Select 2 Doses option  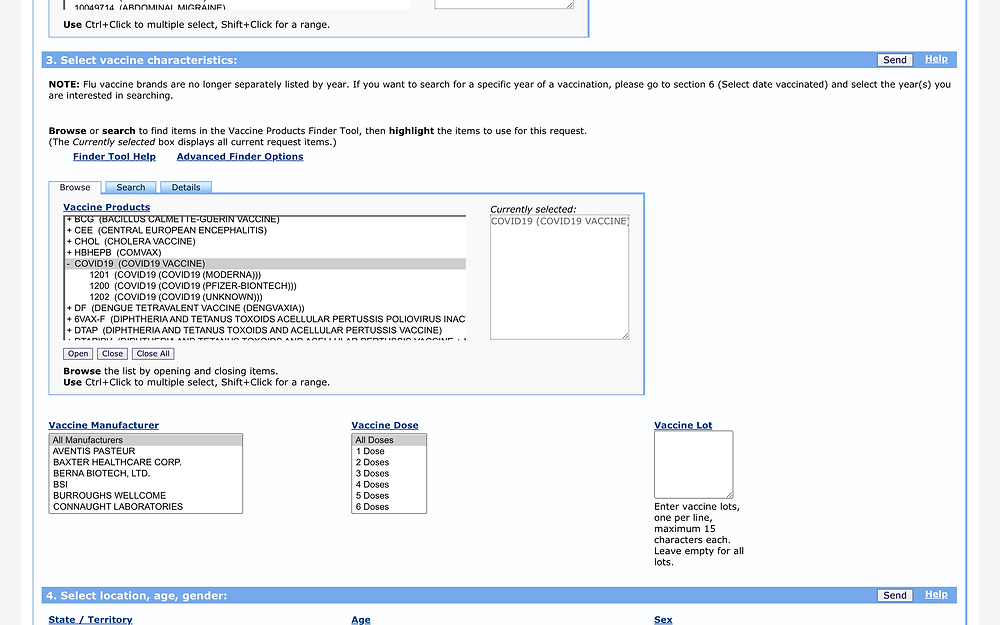(x=389, y=462)
